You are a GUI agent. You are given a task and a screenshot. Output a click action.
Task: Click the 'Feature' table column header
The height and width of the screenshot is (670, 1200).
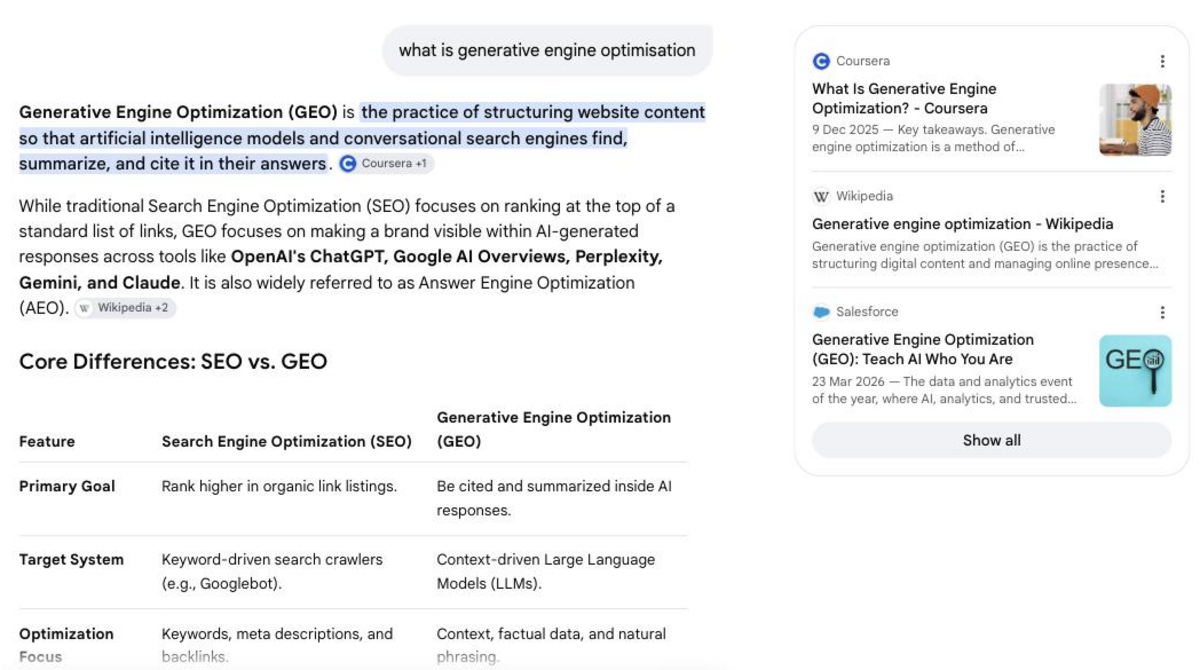[47, 441]
